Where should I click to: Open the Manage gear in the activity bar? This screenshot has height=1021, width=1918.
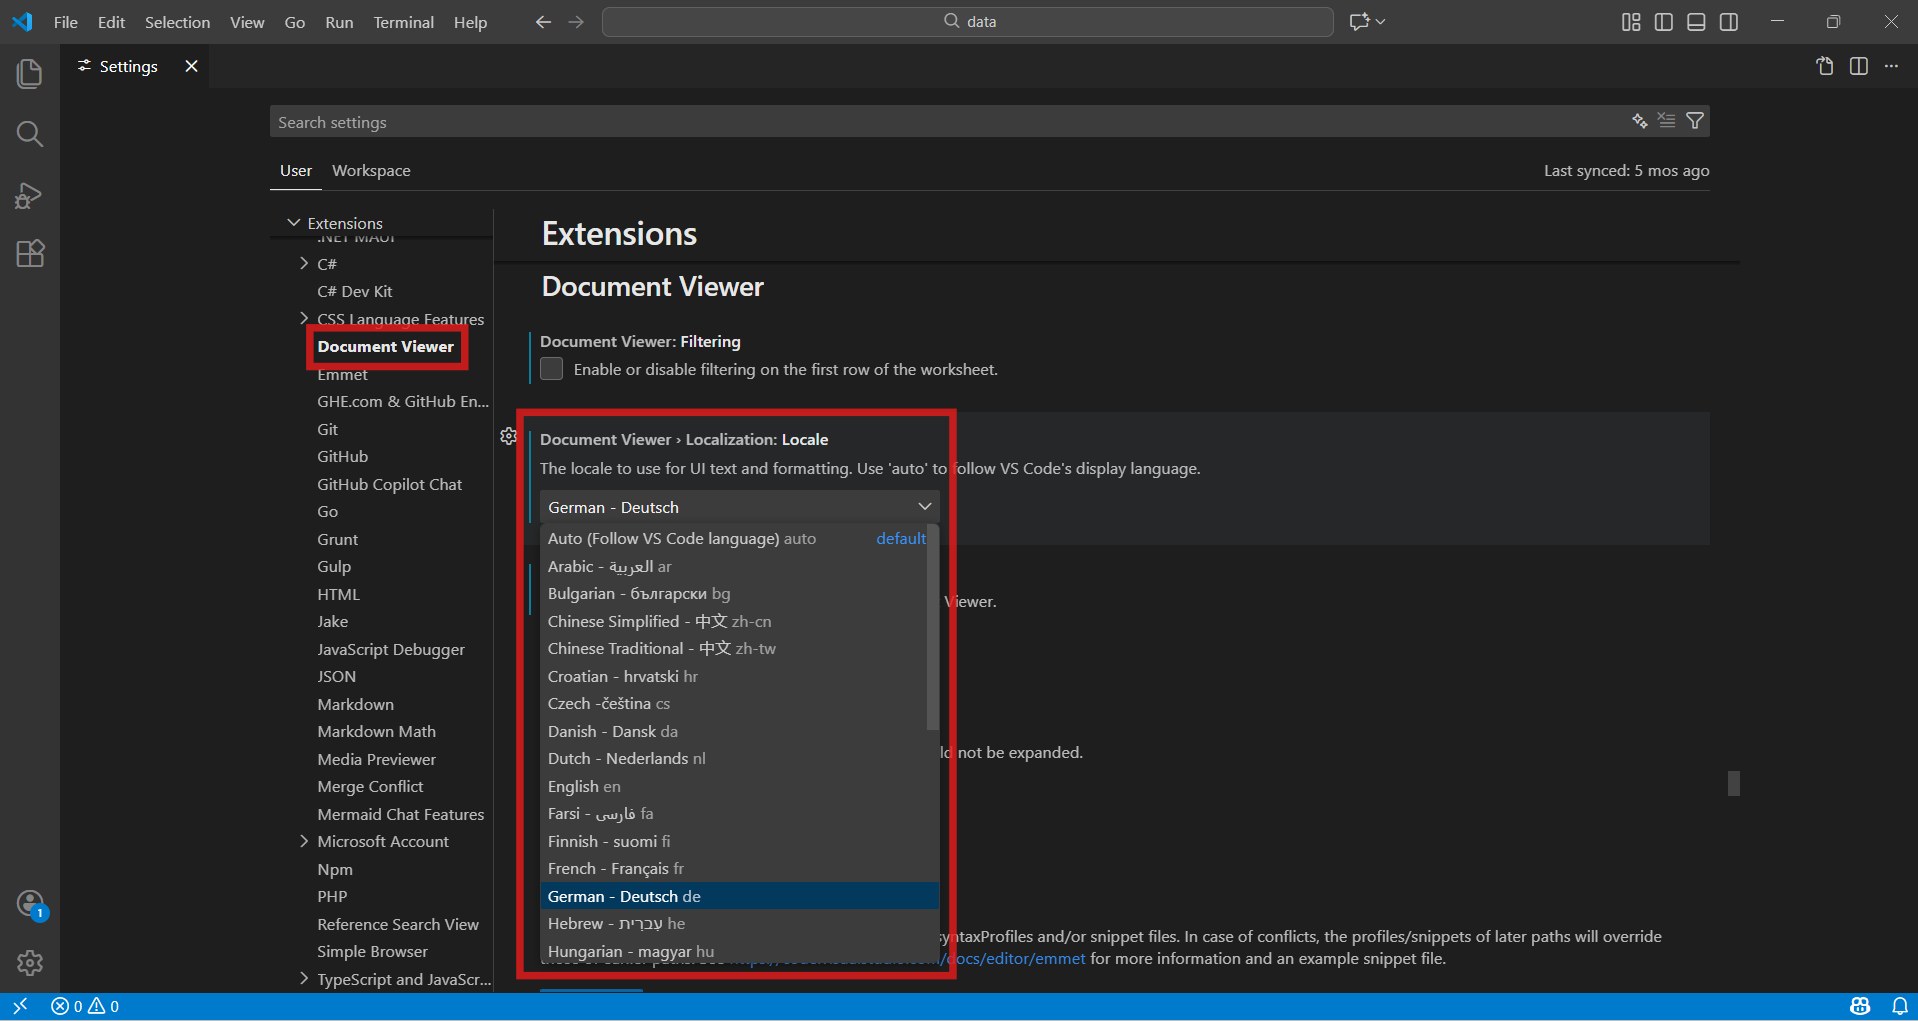click(x=29, y=963)
